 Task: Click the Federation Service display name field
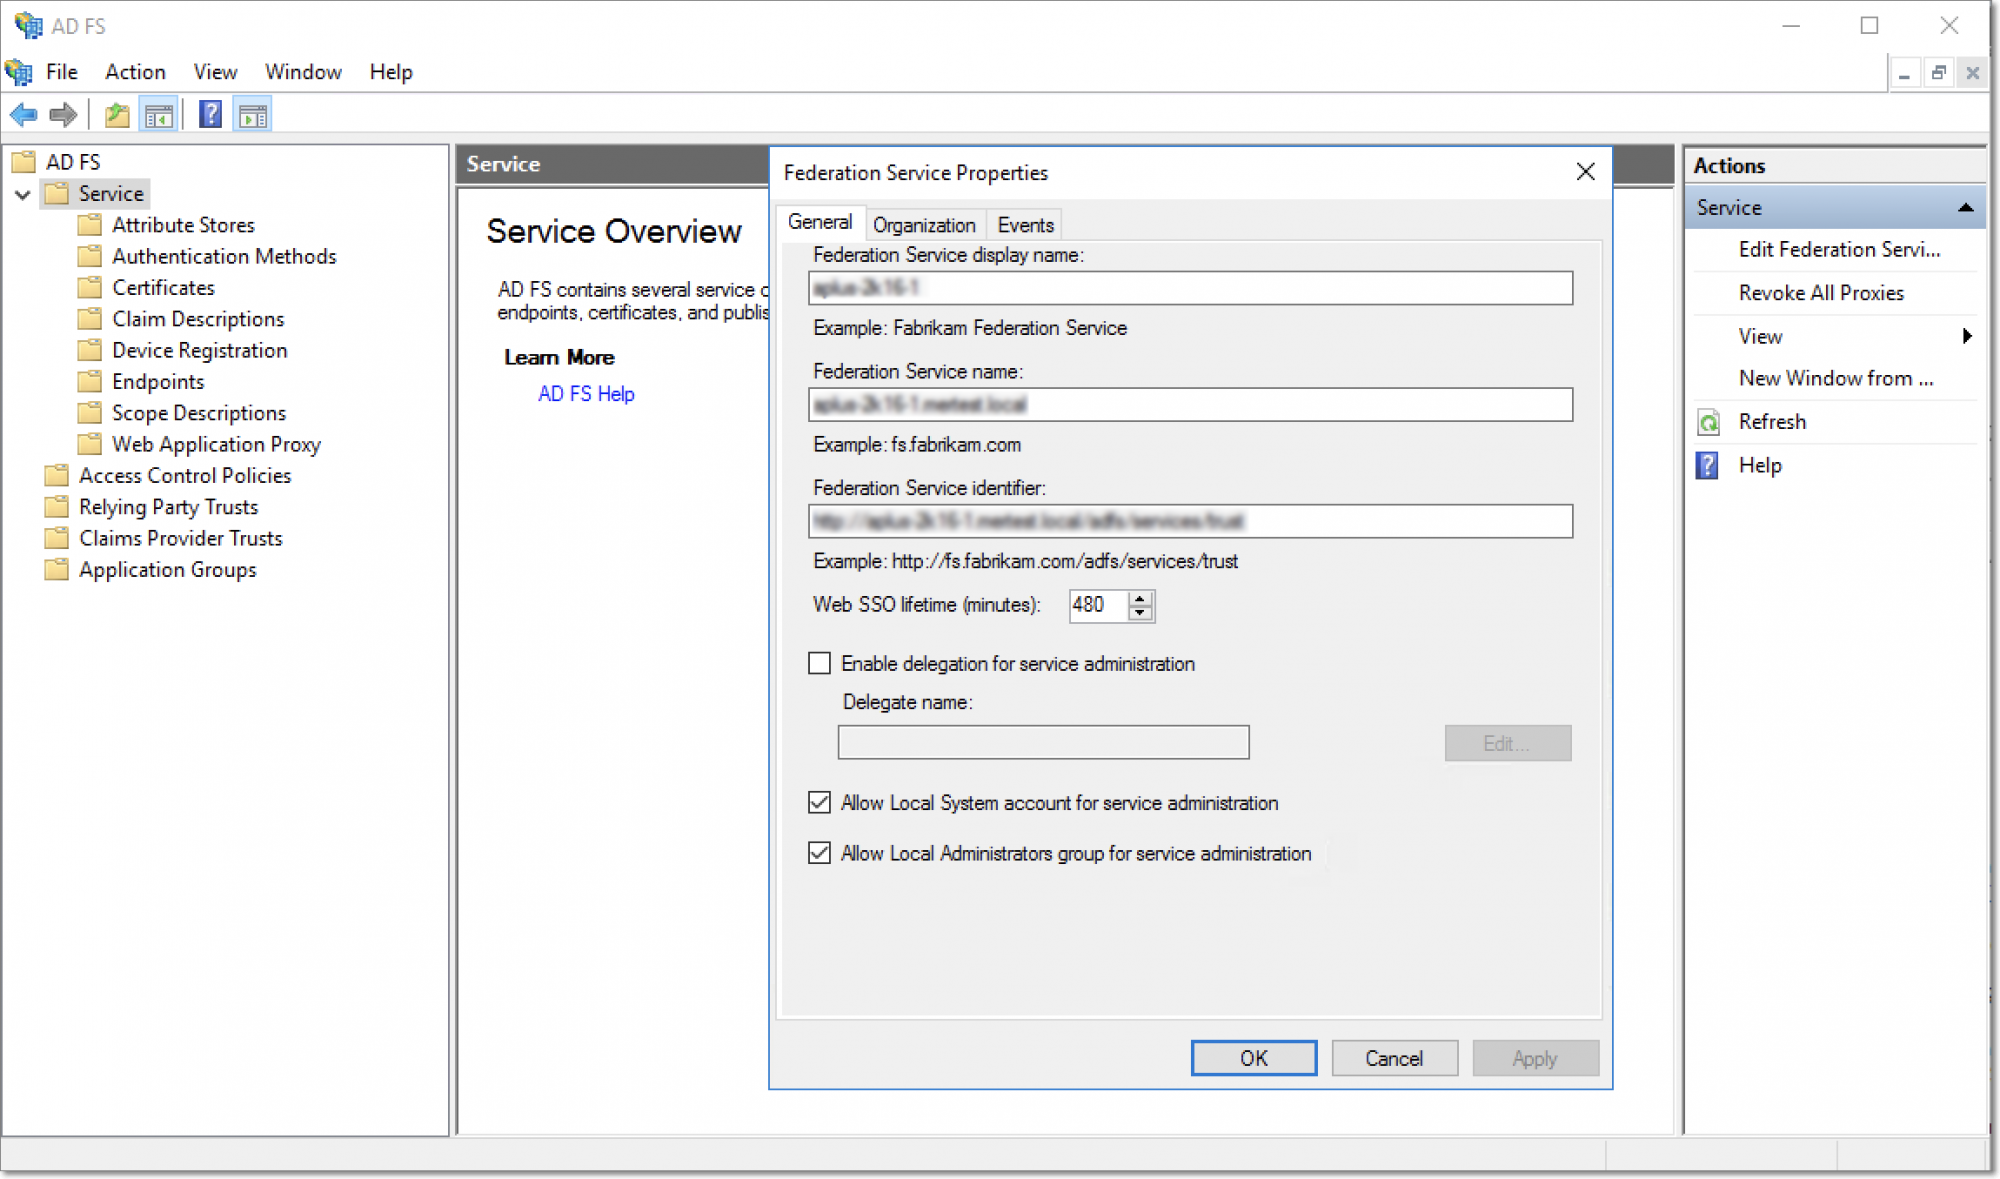1189,288
